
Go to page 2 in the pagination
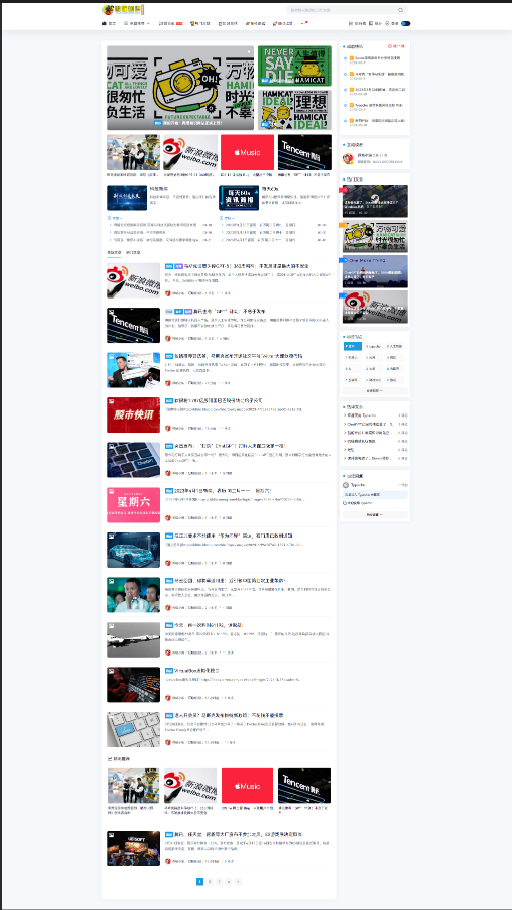[210, 882]
